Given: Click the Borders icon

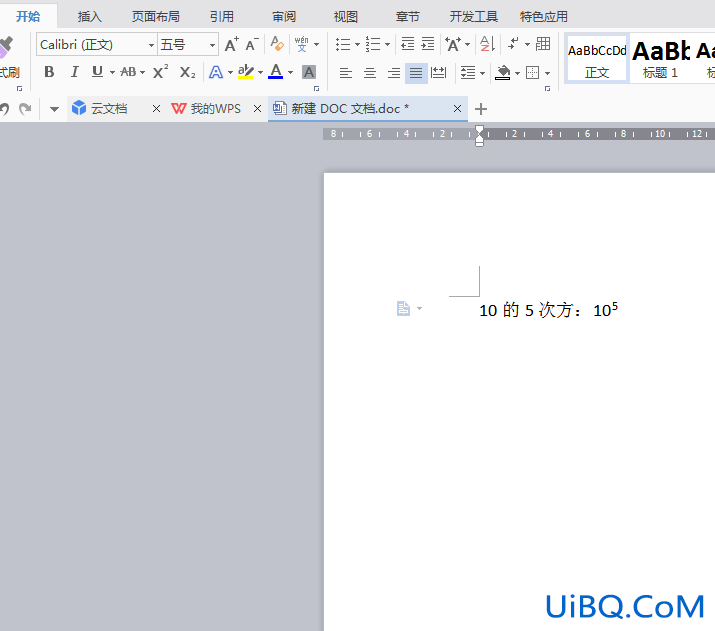Looking at the screenshot, I should (533, 72).
